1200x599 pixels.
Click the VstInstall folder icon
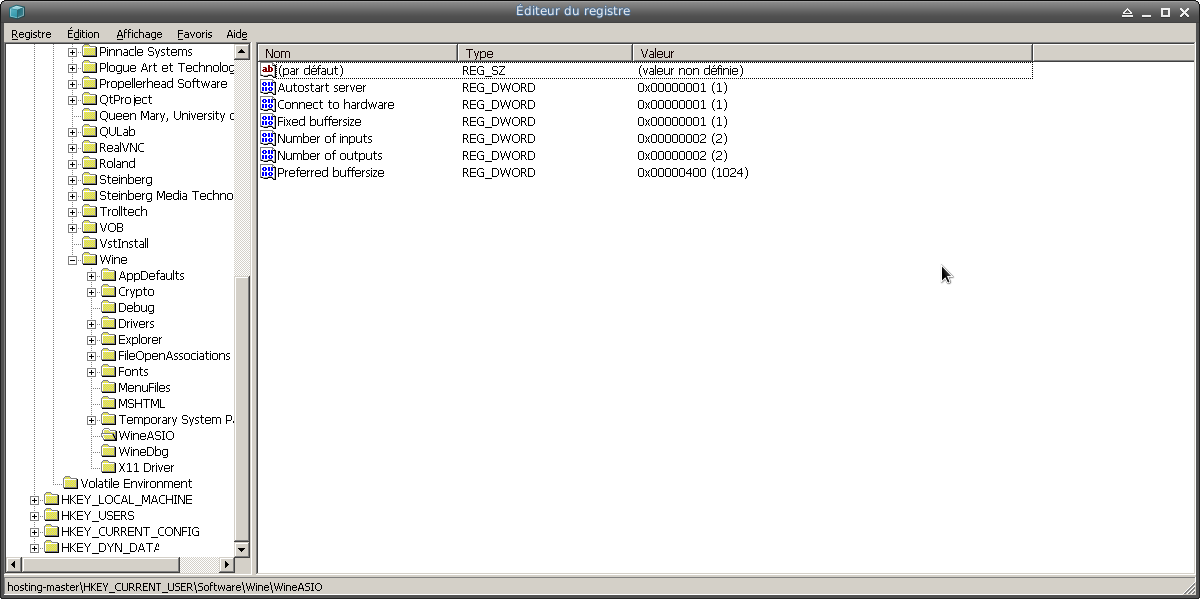coord(89,244)
